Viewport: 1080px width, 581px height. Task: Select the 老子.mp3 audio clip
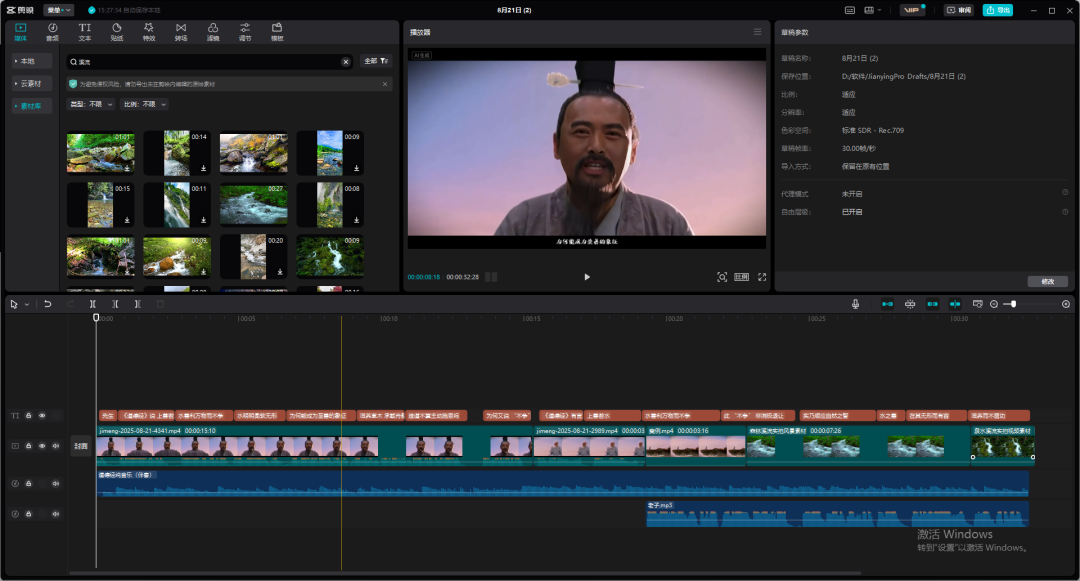coord(838,514)
